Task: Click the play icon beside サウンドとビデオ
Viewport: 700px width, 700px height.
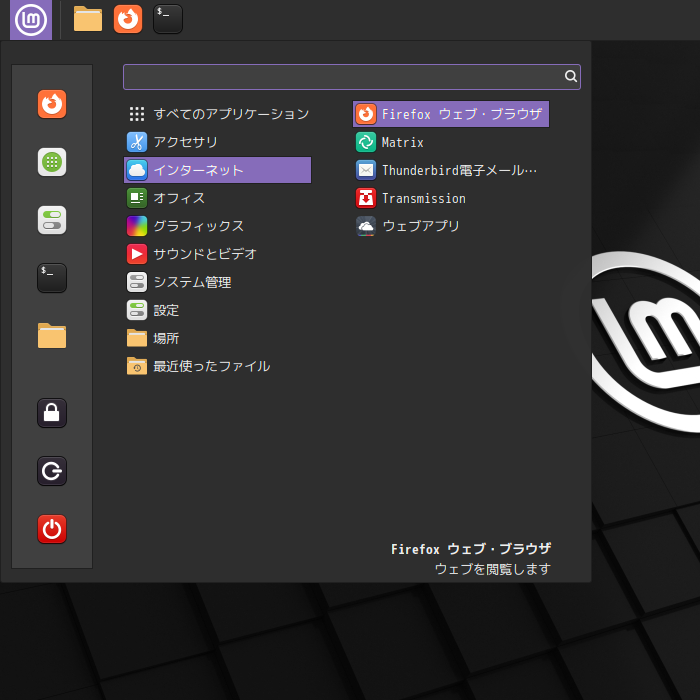Action: tap(137, 254)
